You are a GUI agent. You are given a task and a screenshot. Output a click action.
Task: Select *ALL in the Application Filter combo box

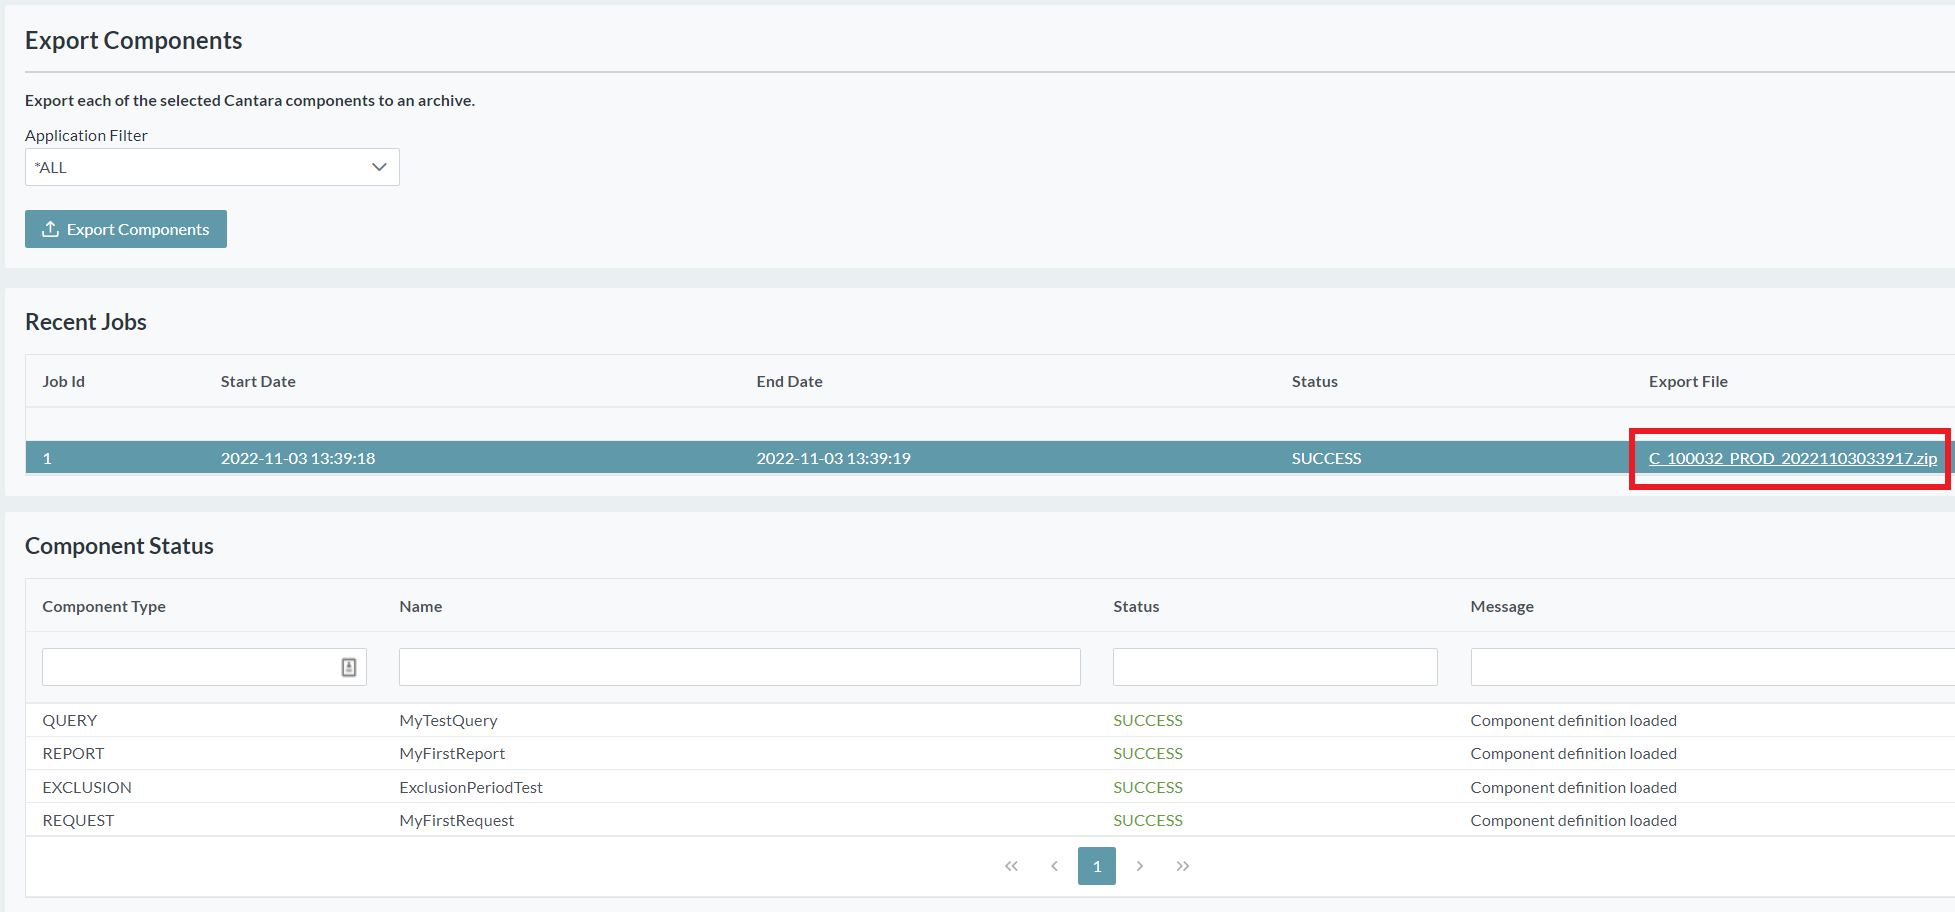click(x=150, y=167)
